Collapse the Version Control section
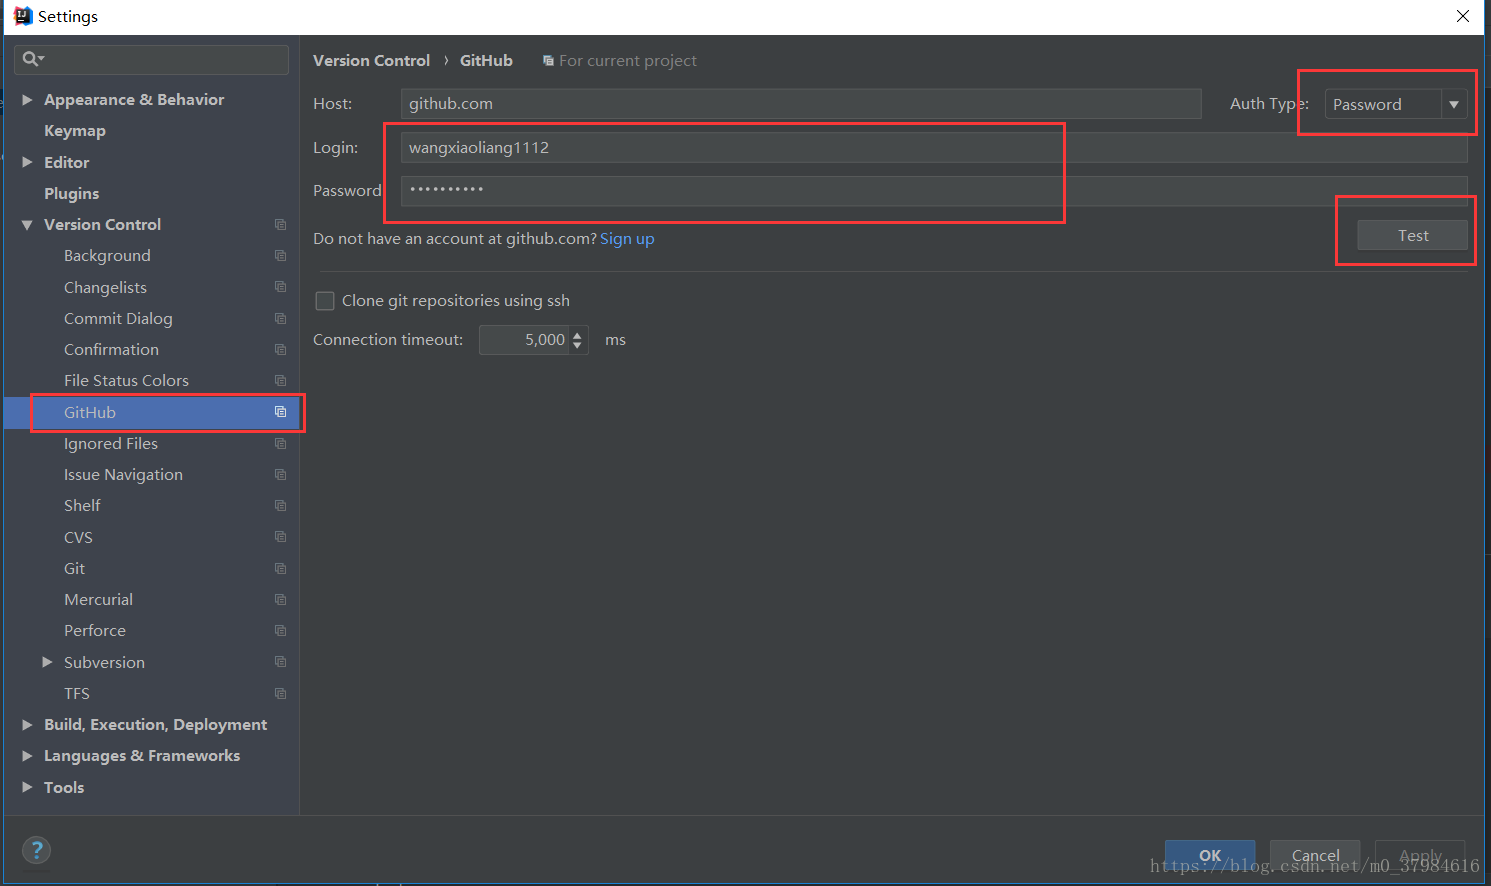Viewport: 1491px width, 886px height. (27, 225)
